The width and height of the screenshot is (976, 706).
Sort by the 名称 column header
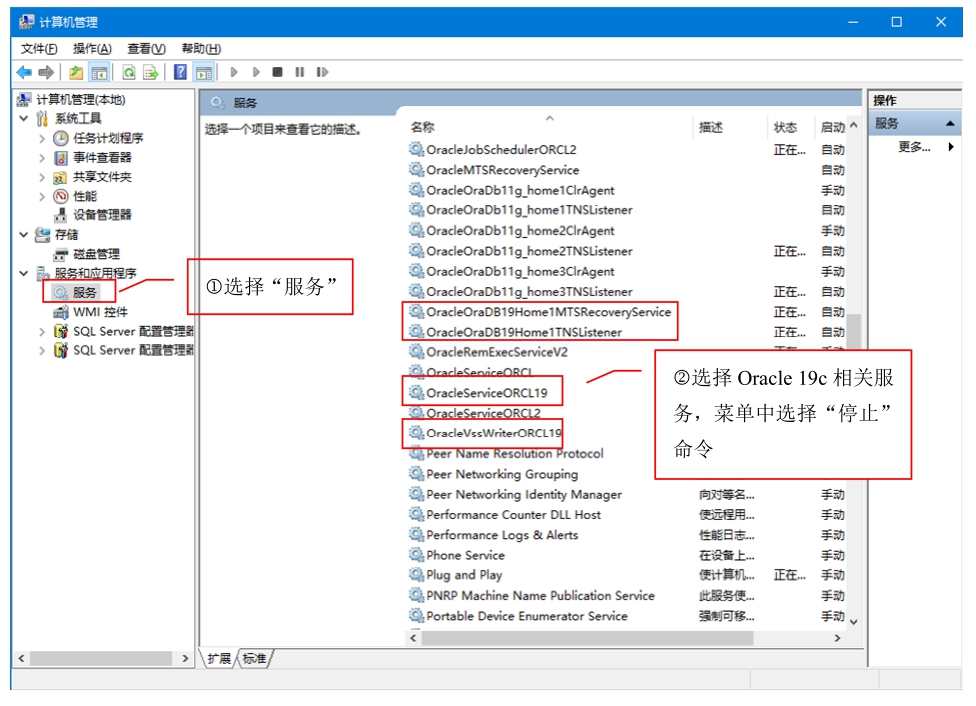(x=423, y=127)
